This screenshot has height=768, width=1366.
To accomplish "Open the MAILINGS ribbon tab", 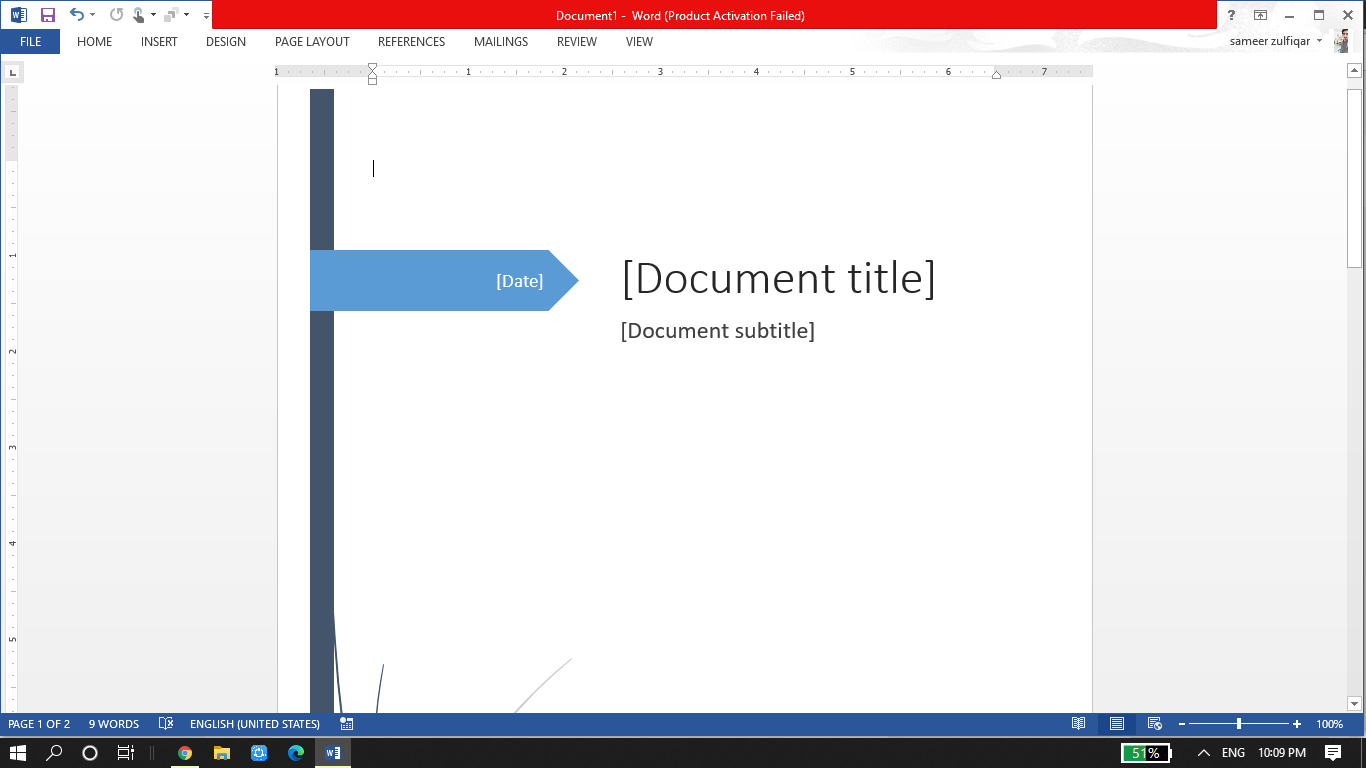I will point(500,41).
